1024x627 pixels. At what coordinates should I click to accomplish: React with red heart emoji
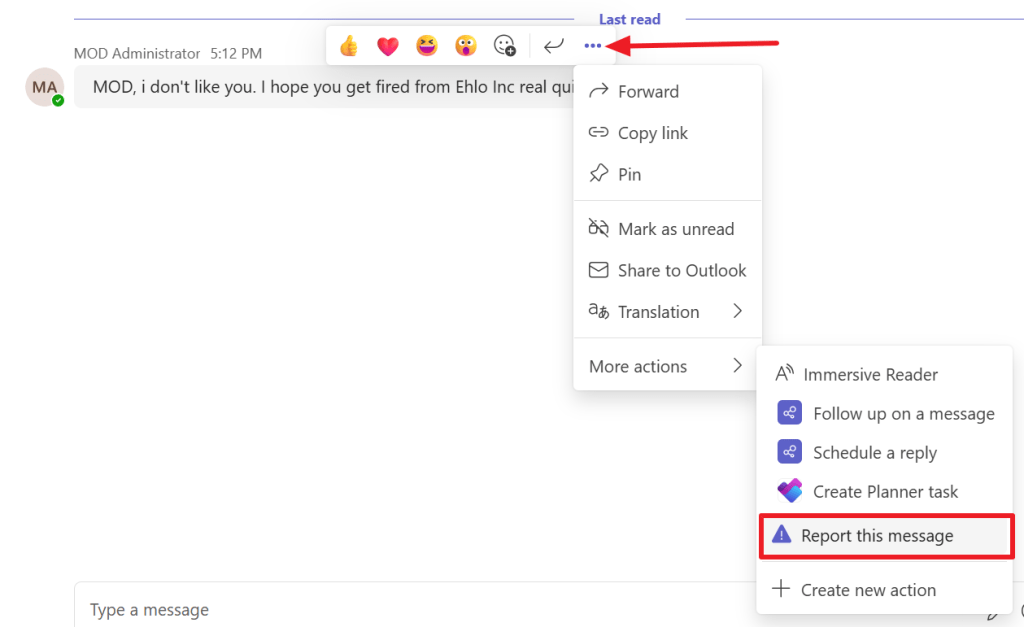pos(388,46)
